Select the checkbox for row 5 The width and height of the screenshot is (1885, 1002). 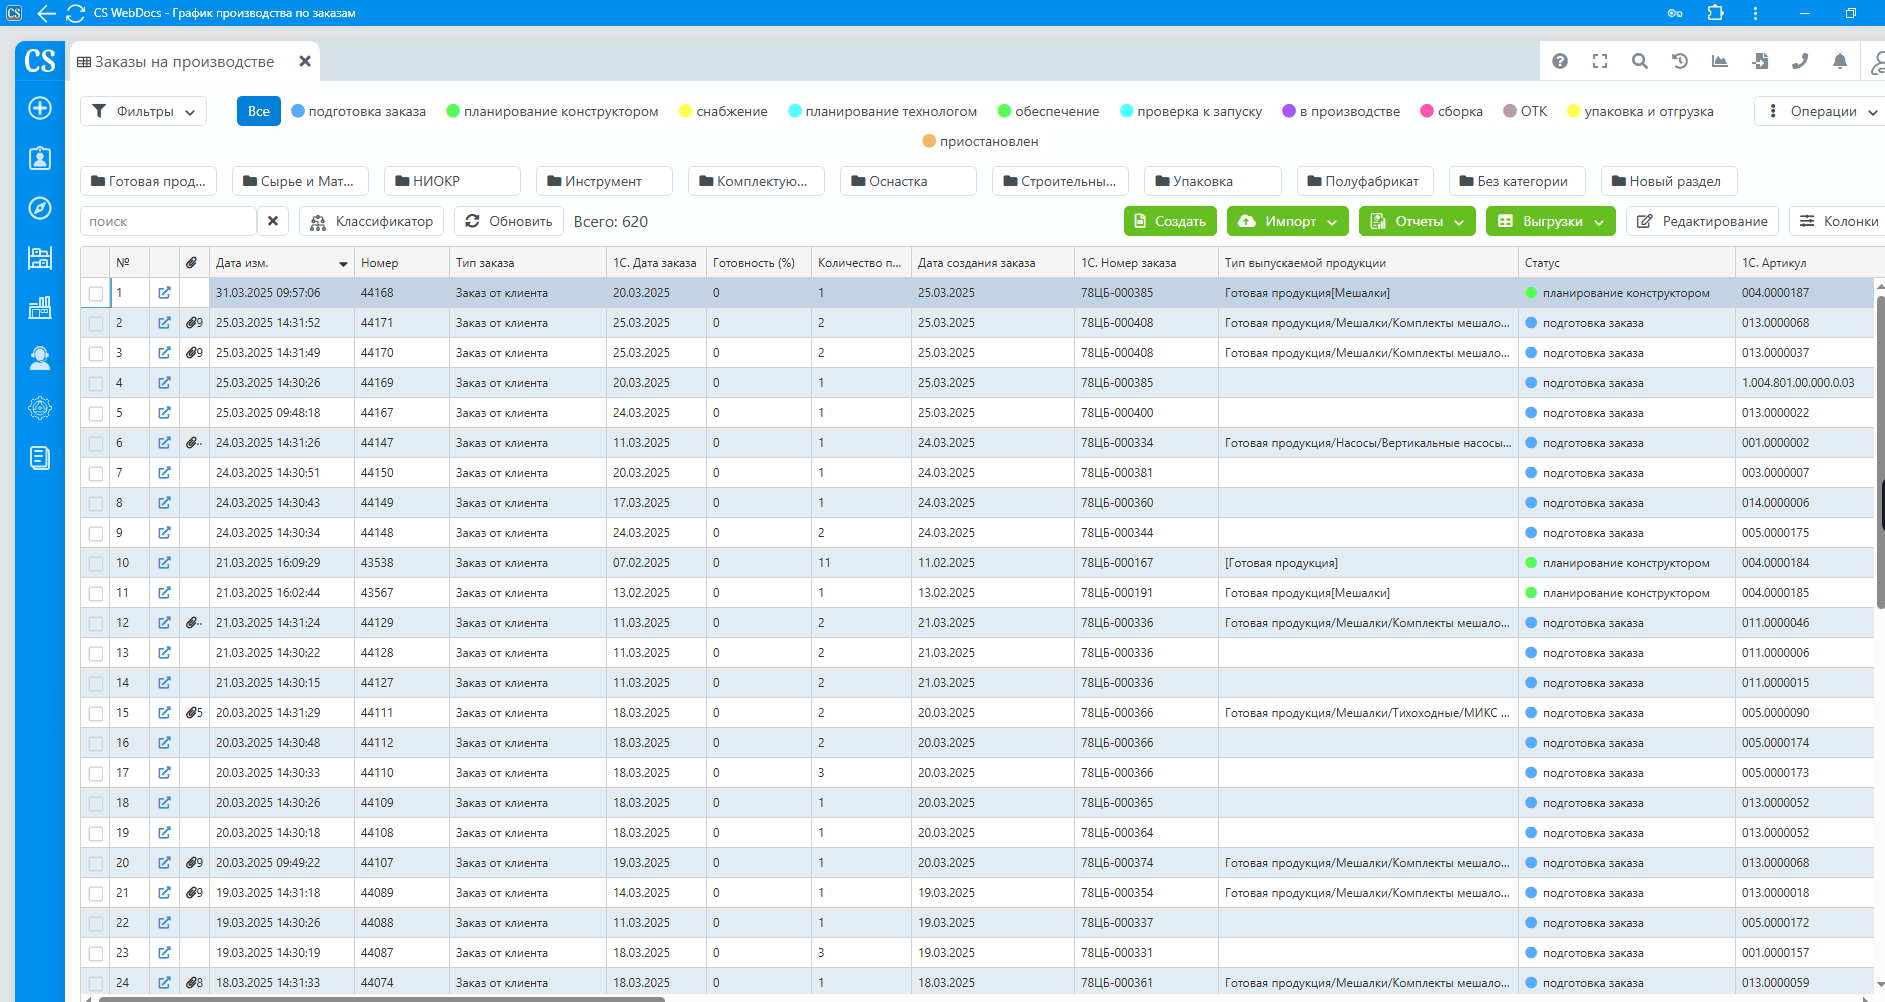pos(96,413)
